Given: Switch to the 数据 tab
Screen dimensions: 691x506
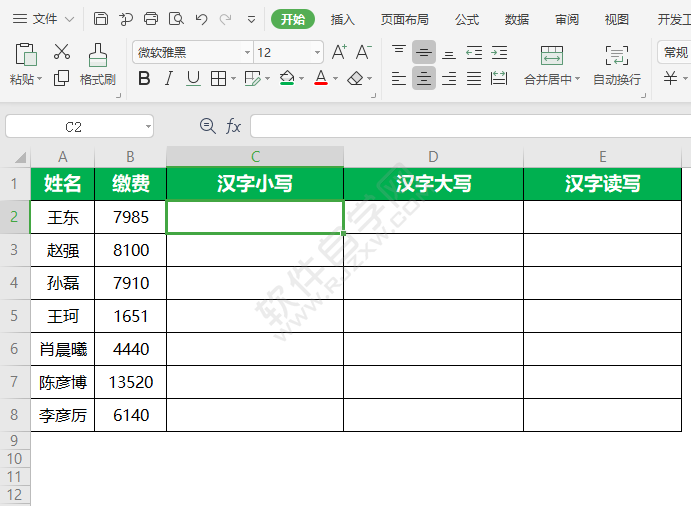Looking at the screenshot, I should (x=516, y=19).
